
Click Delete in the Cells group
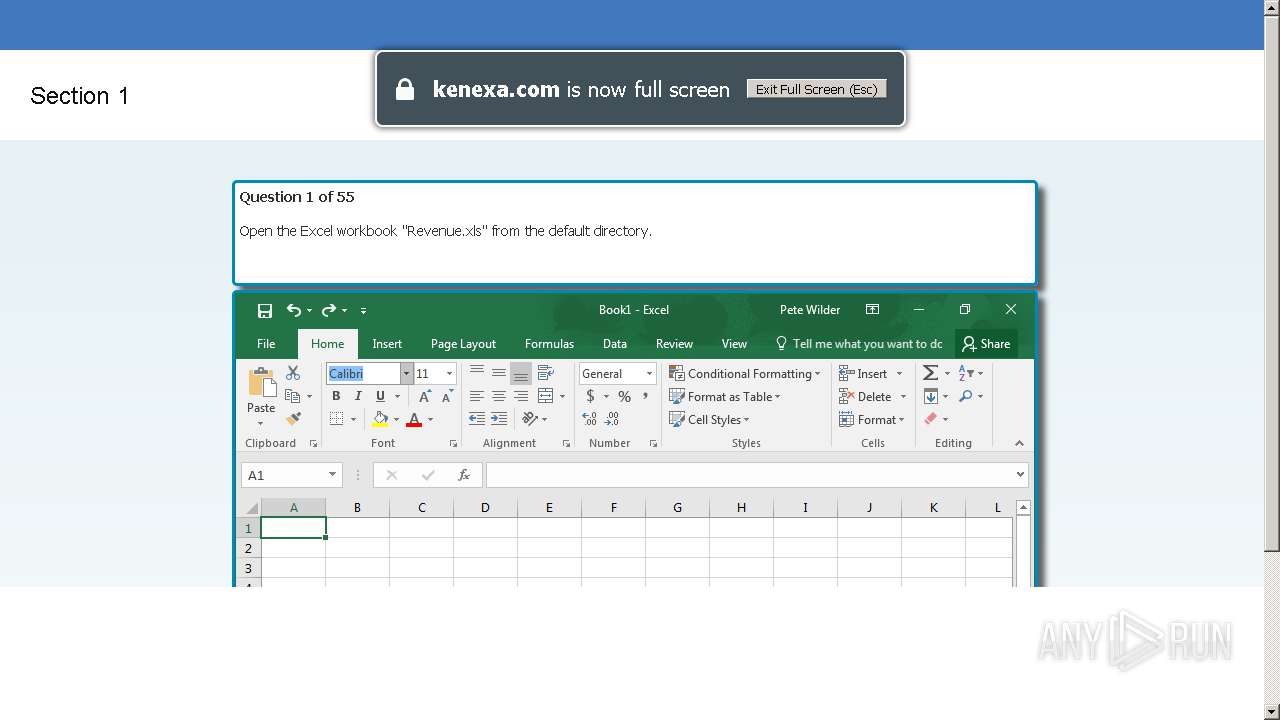tap(865, 396)
